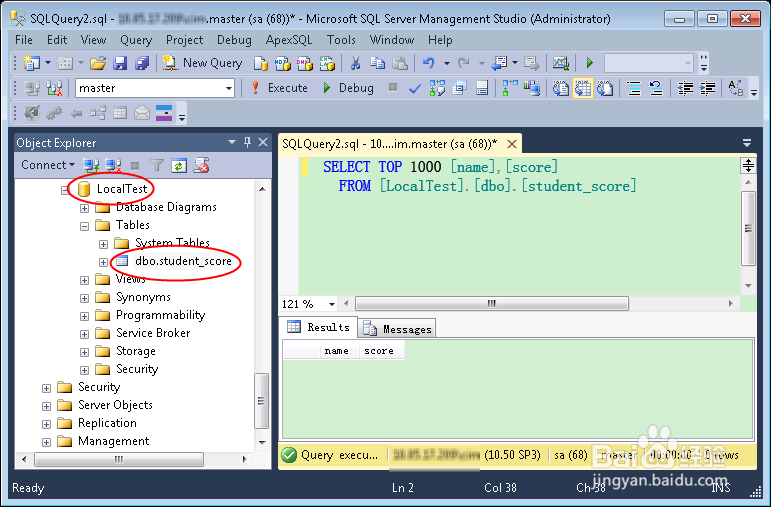Expand the Database Diagrams folder

point(85,208)
